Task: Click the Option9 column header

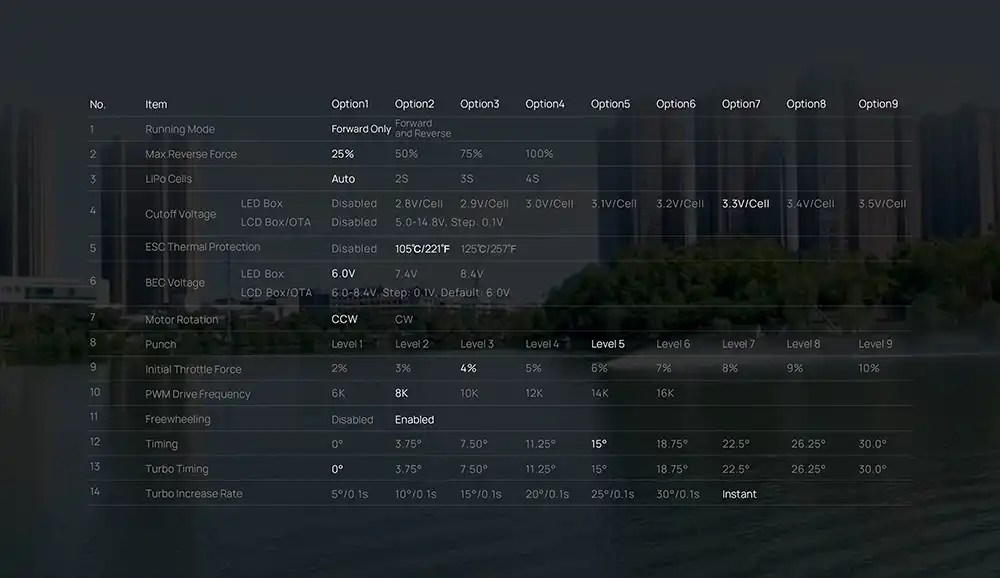Action: pos(878,104)
